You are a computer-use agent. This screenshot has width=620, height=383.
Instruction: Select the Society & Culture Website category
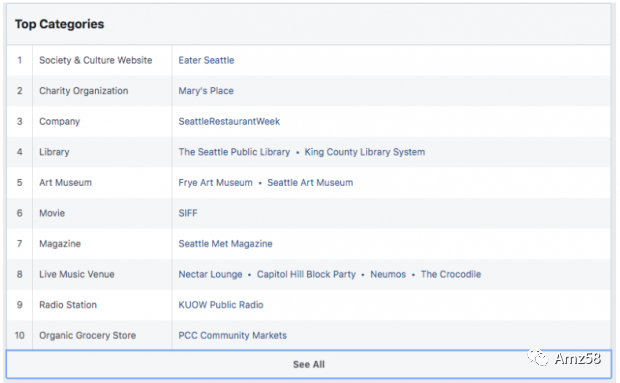[x=95, y=60]
